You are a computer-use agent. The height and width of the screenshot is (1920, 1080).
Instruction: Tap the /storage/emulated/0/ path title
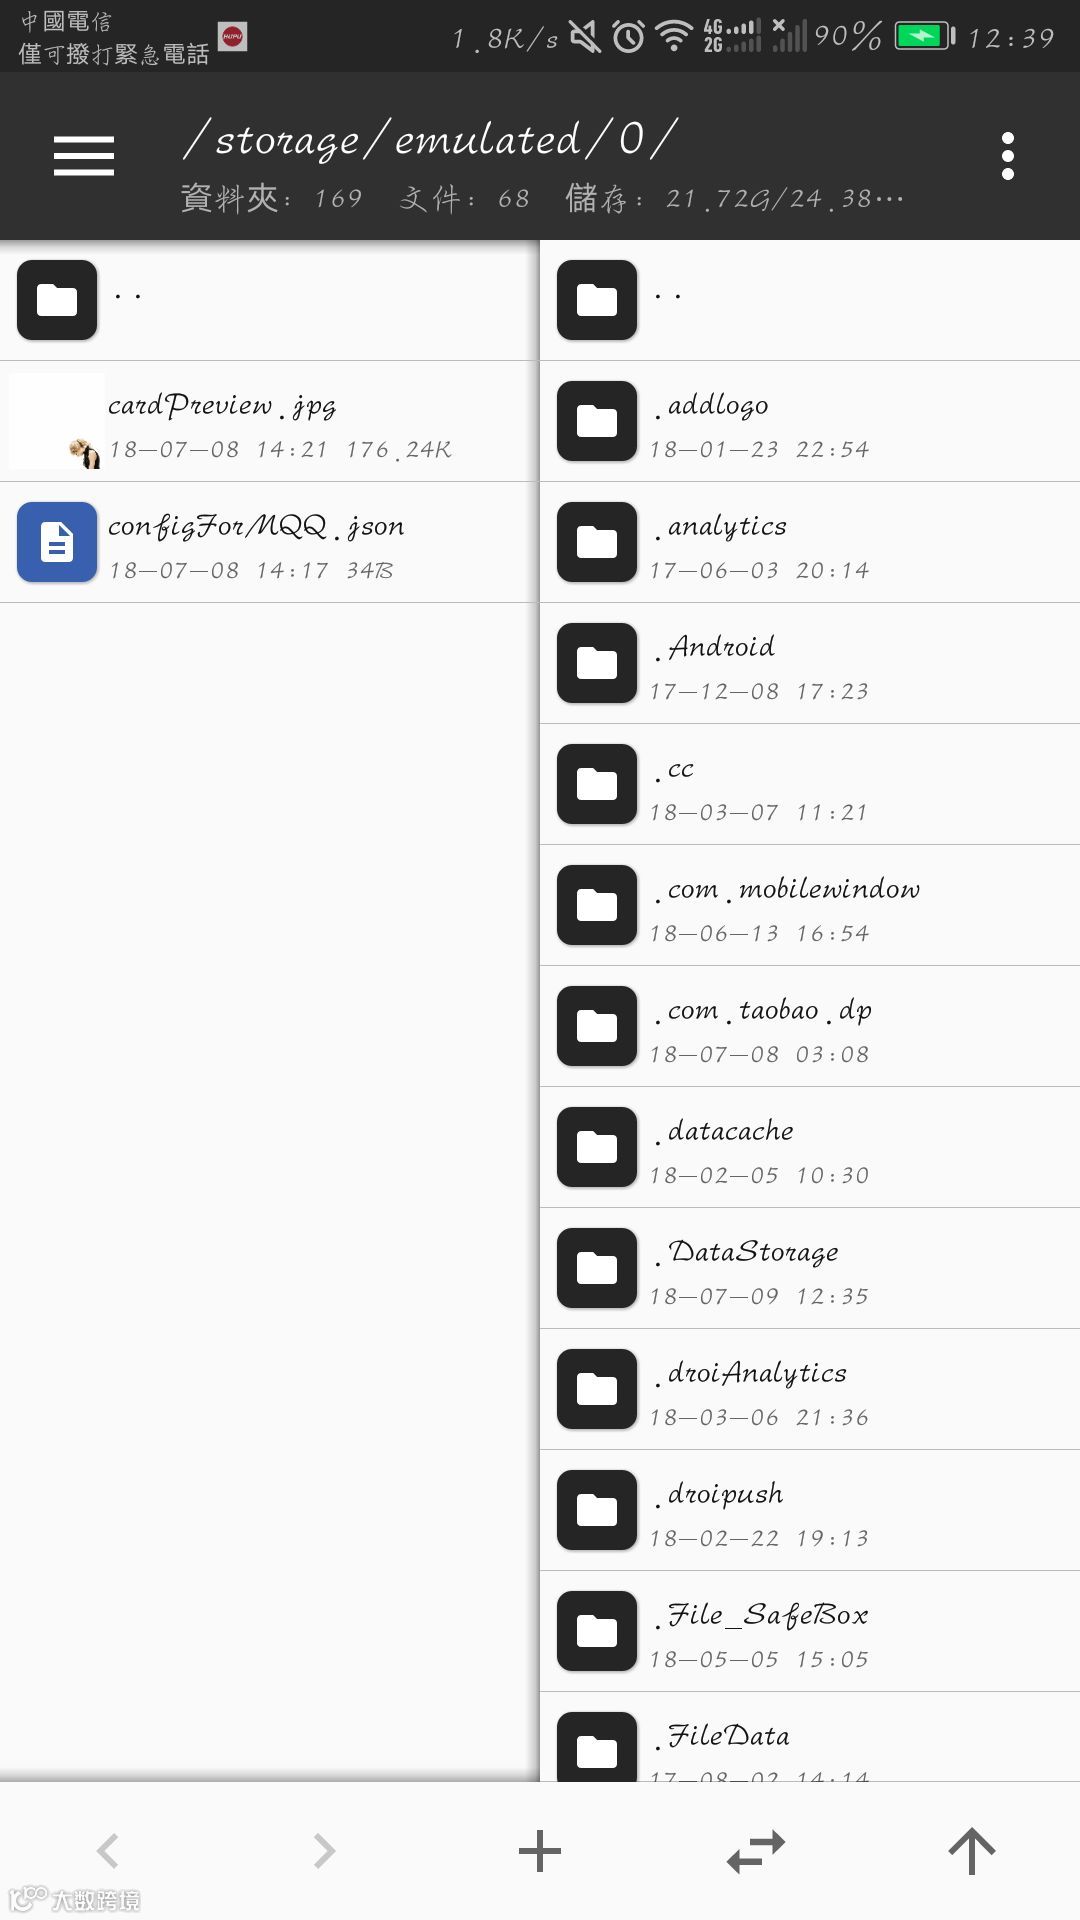(431, 139)
